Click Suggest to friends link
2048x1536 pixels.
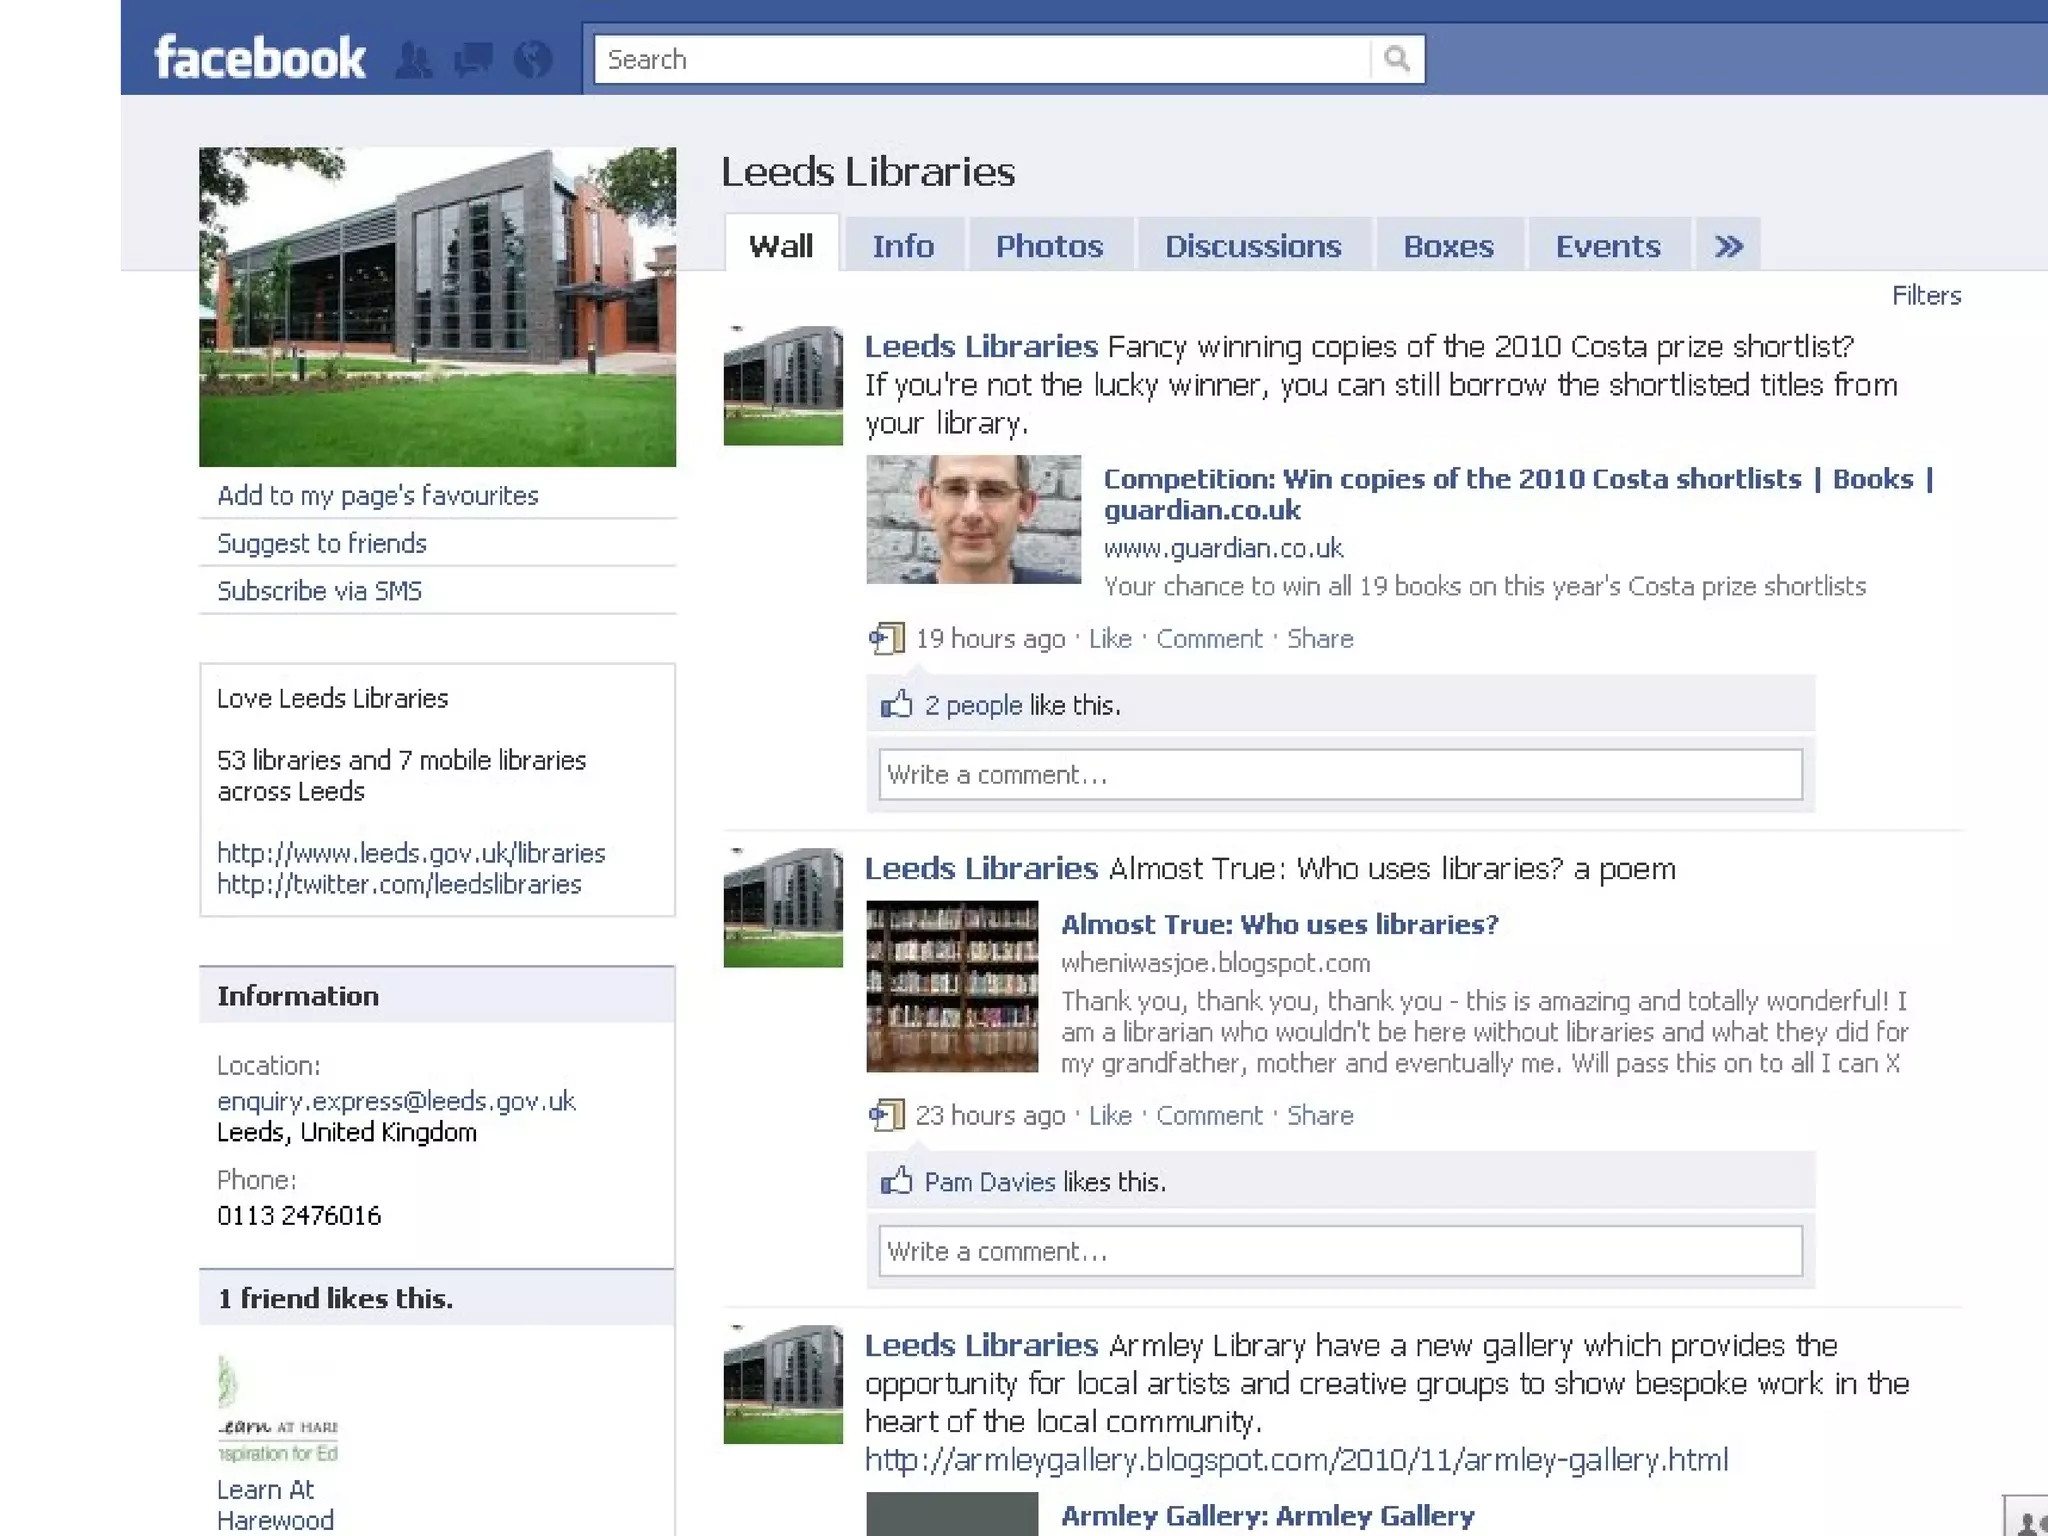pos(322,543)
